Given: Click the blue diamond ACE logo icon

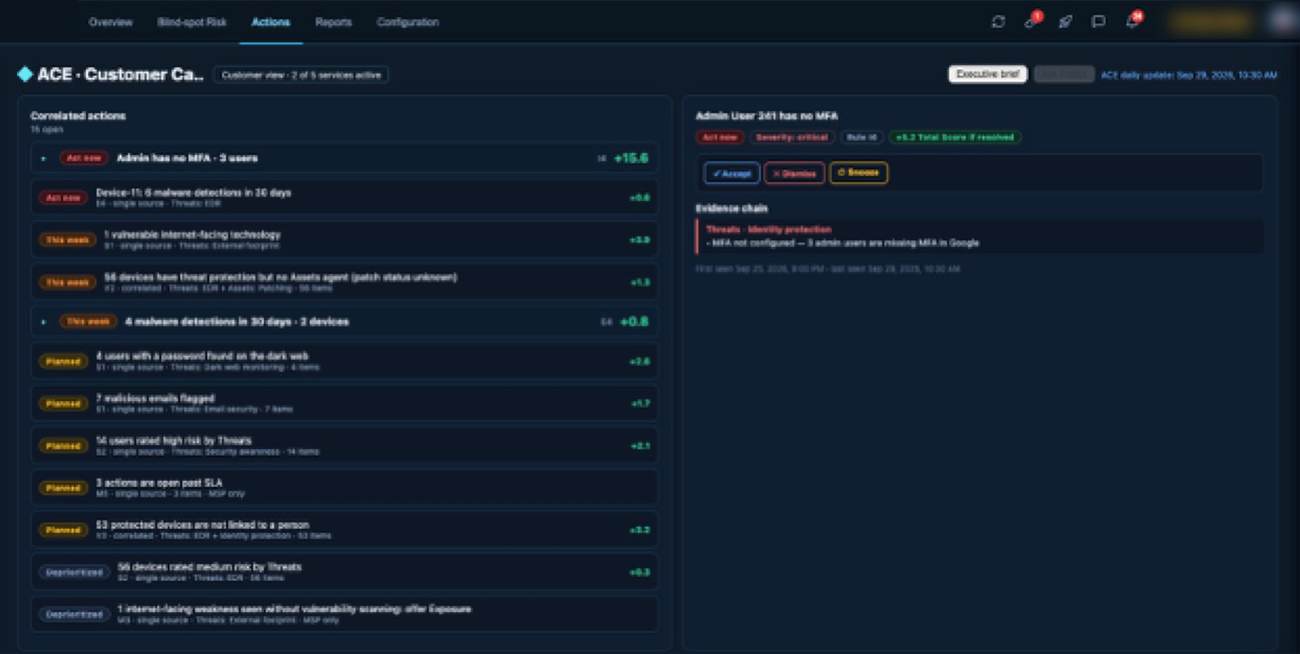Looking at the screenshot, I should (x=25, y=74).
